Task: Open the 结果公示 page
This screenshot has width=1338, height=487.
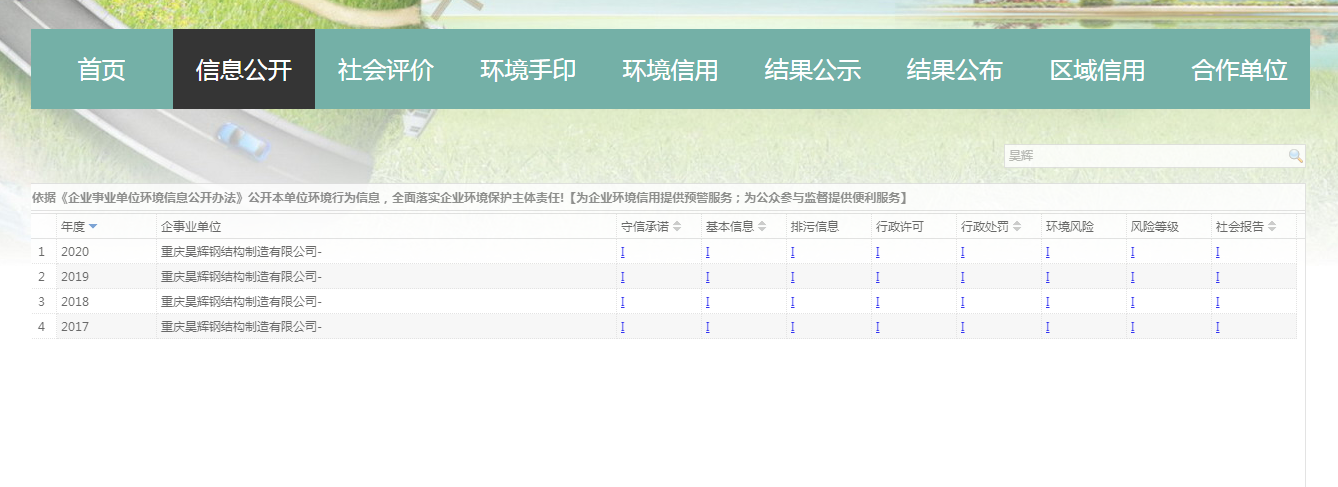Action: [812, 70]
